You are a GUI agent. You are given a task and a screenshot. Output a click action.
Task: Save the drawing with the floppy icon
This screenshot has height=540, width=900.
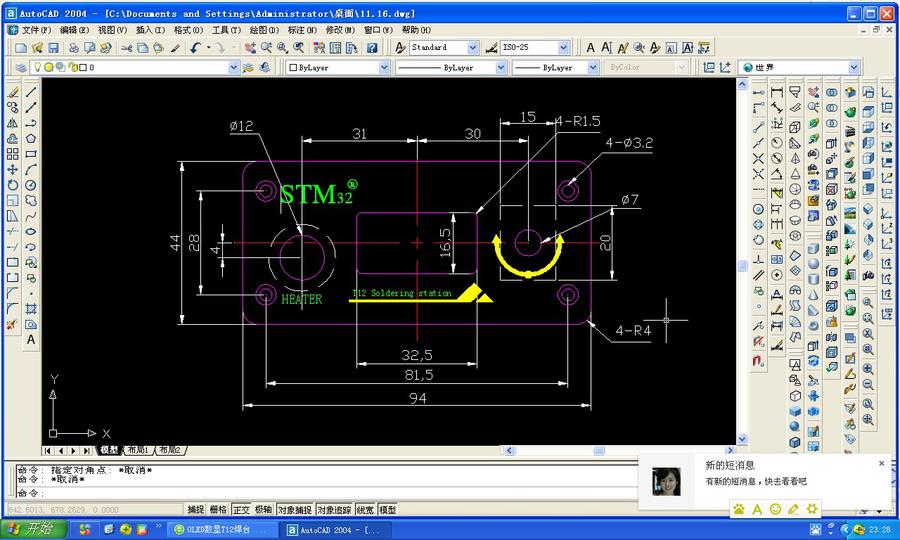pyautogui.click(x=53, y=48)
